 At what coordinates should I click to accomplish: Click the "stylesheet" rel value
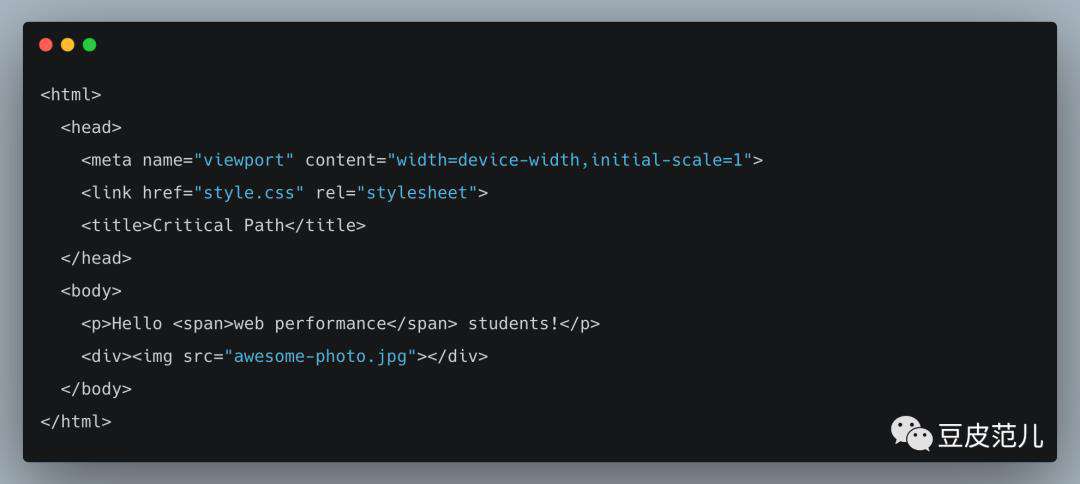[417, 193]
